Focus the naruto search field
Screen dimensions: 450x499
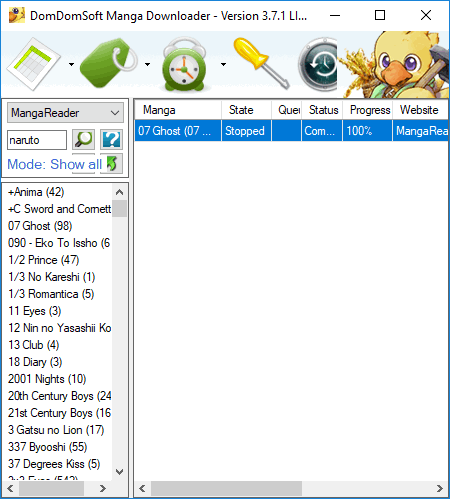37,140
